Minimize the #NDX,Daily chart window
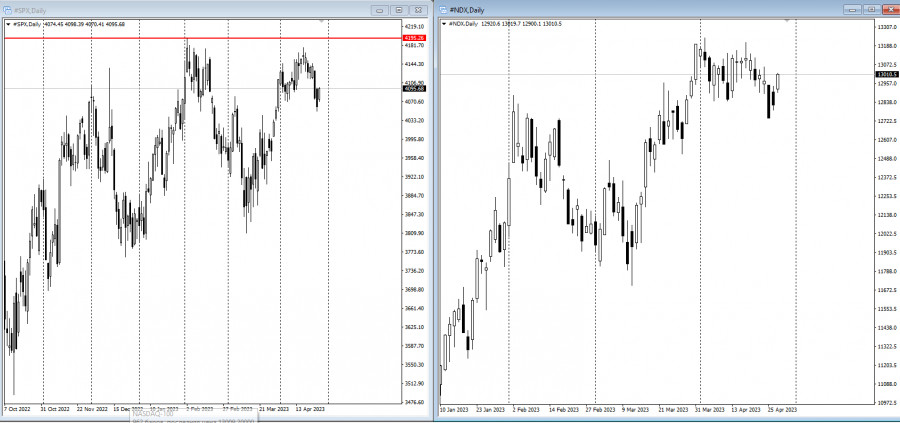The height and width of the screenshot is (423, 900). pos(853,9)
